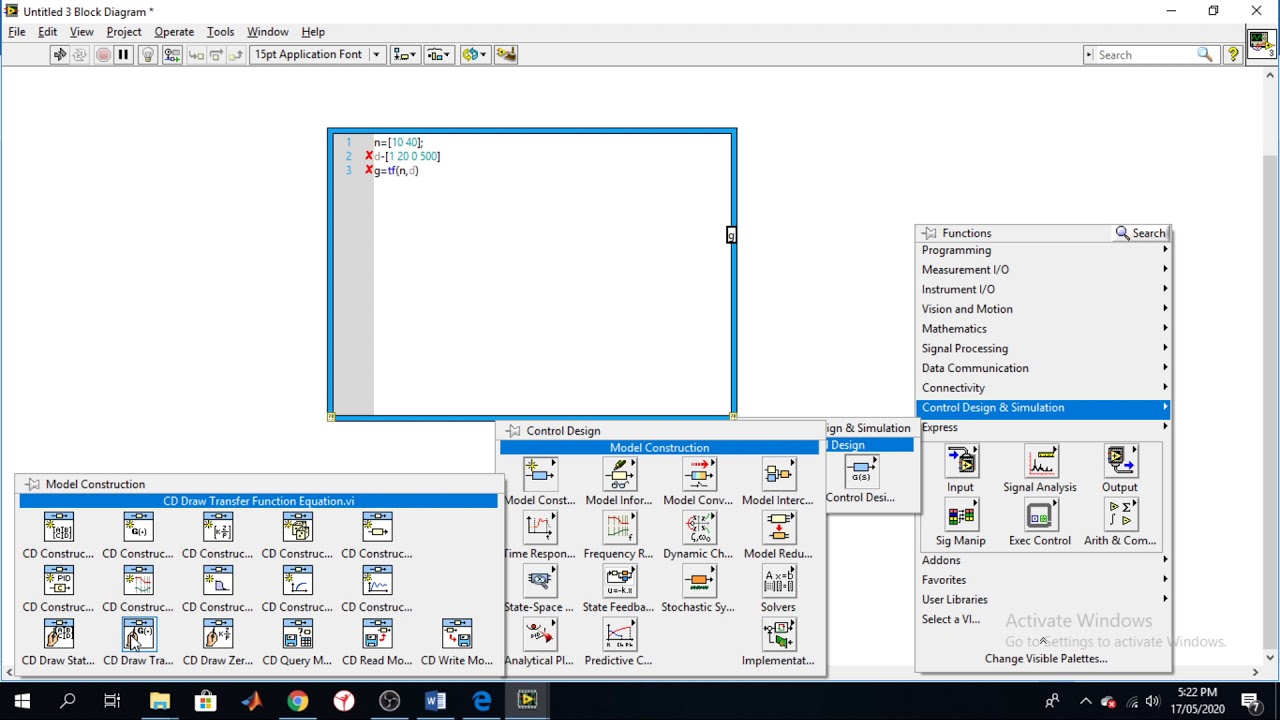Click the Clean Up Diagram broom icon
Image resolution: width=1280 pixels, height=720 pixels.
click(505, 55)
